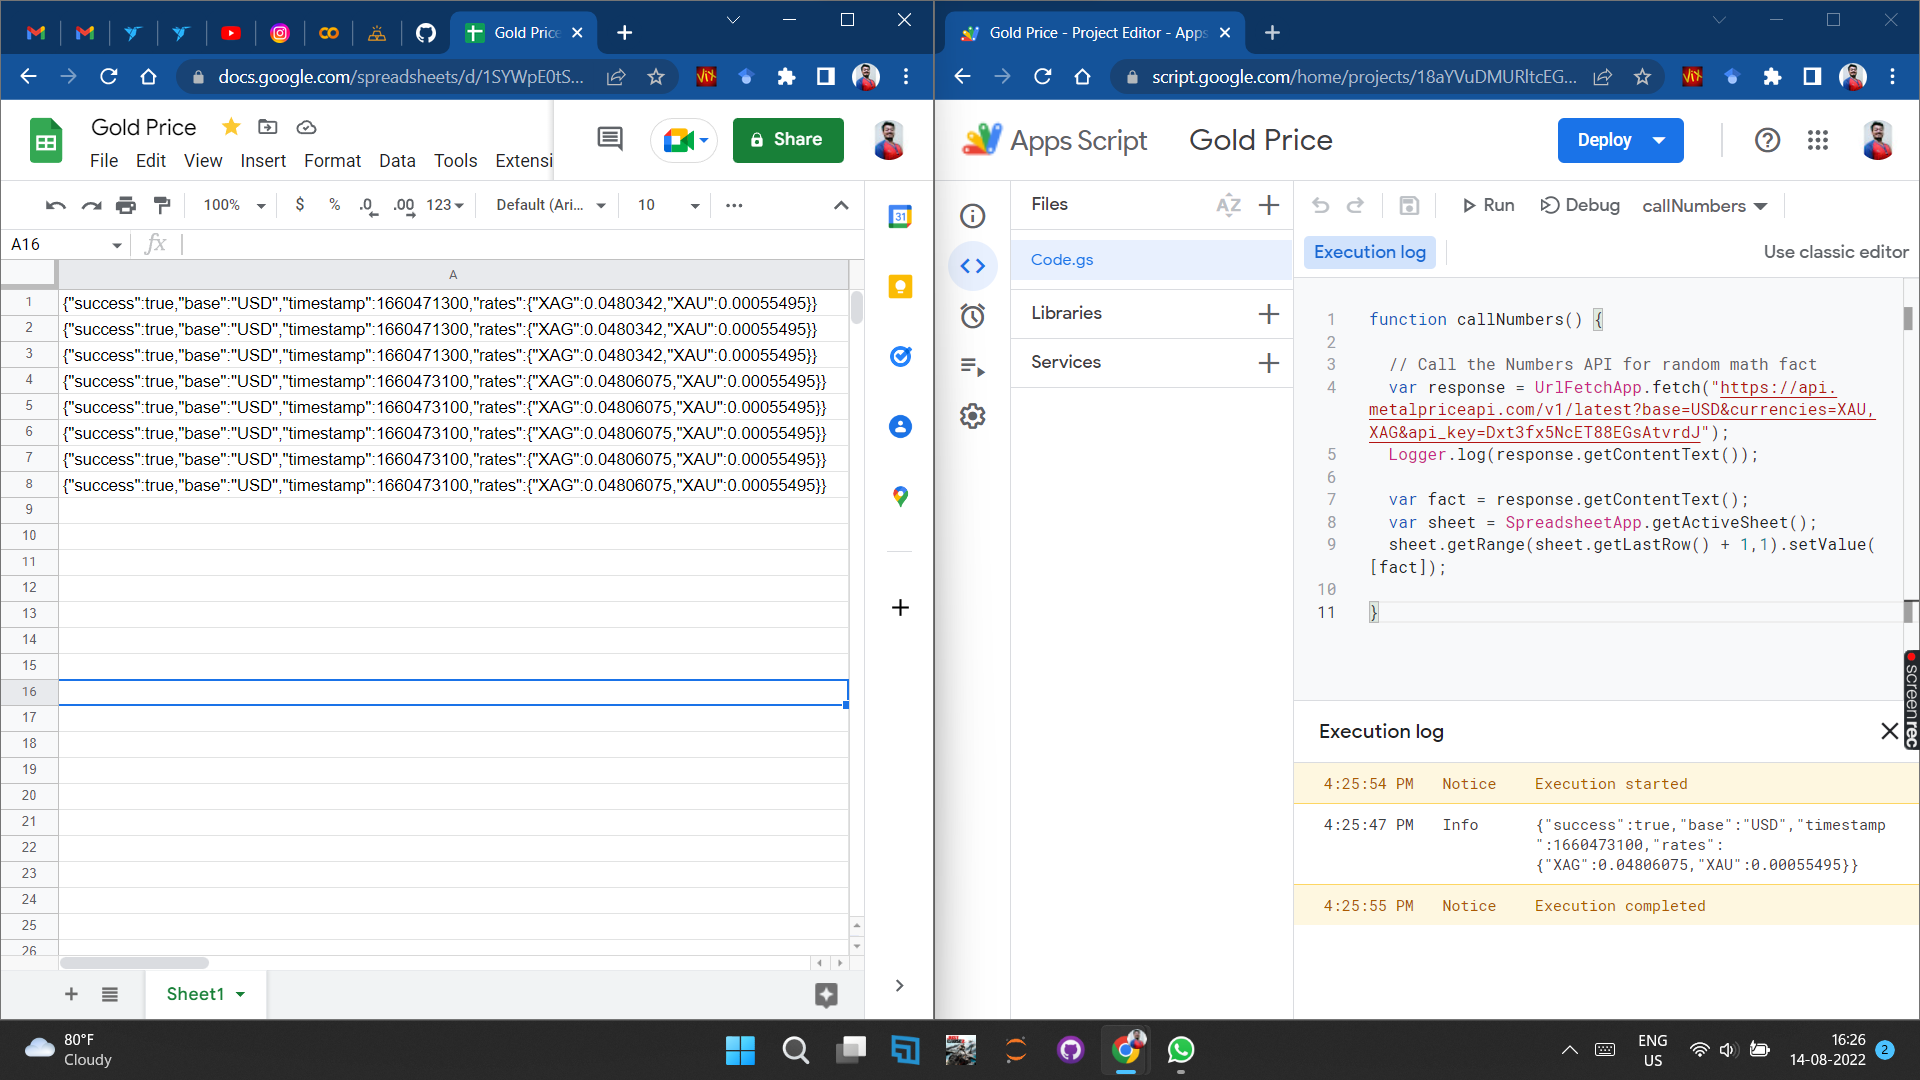Open the A16 name box dropdown

click(117, 245)
